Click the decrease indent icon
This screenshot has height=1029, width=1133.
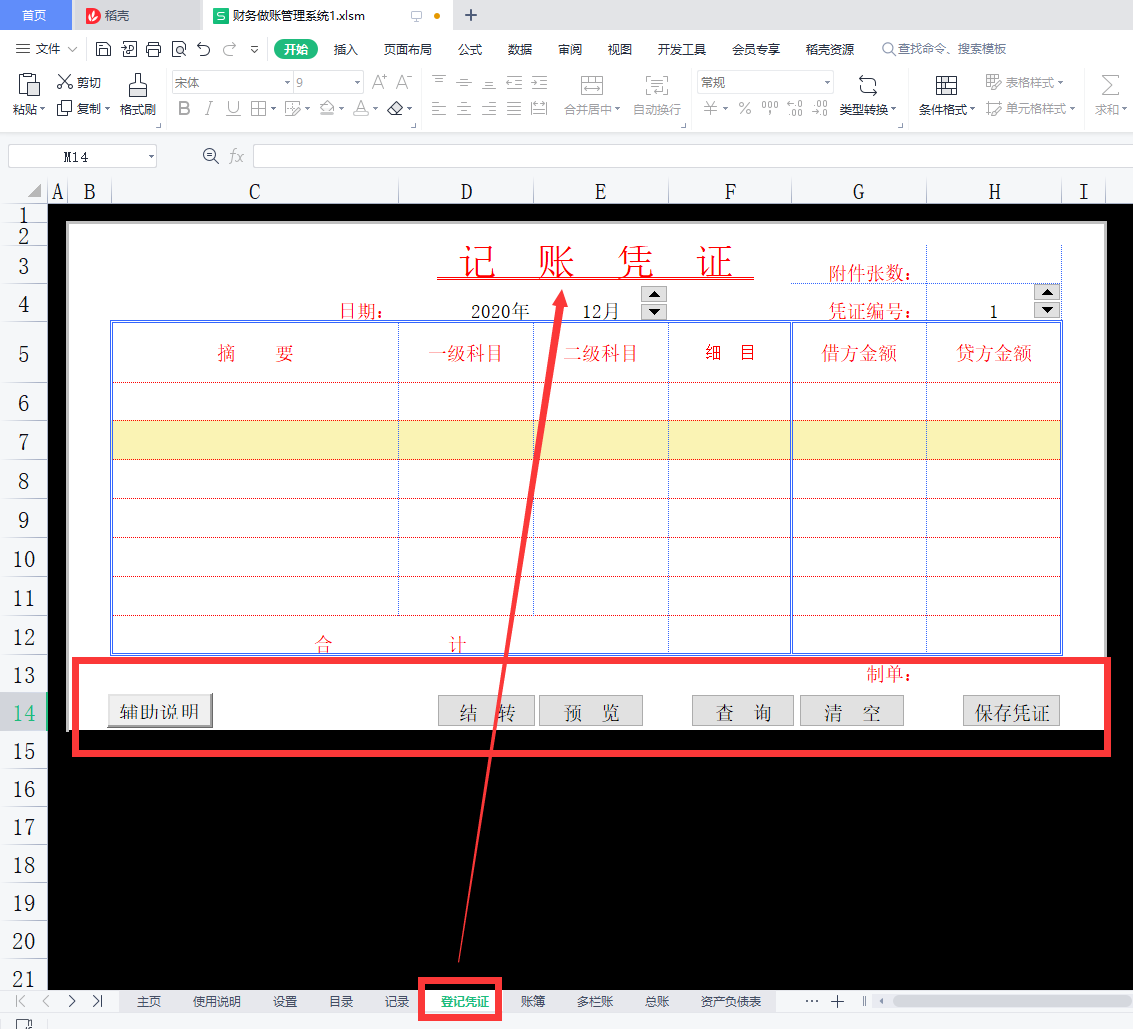point(514,82)
